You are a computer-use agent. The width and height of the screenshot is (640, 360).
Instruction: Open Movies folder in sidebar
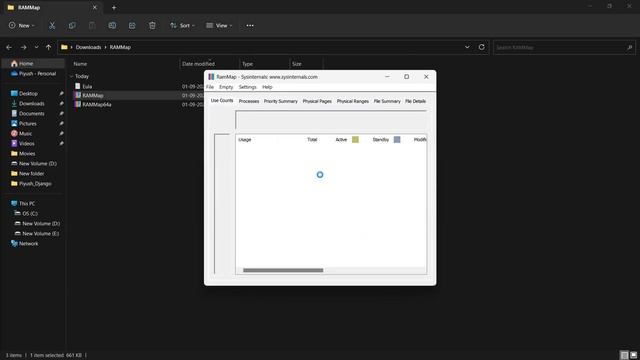23,153
